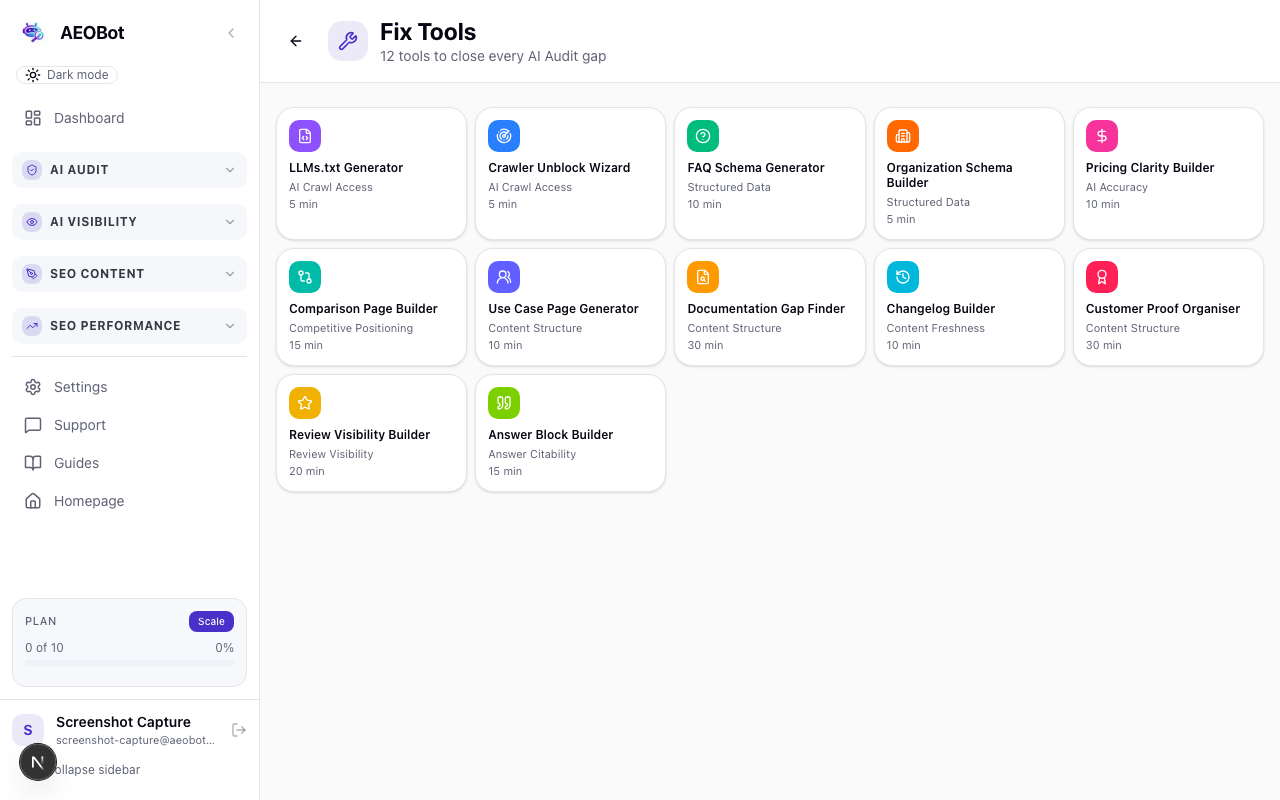Screen dimensions: 1280x800
Task: Toggle Dark mode
Action: point(67,75)
